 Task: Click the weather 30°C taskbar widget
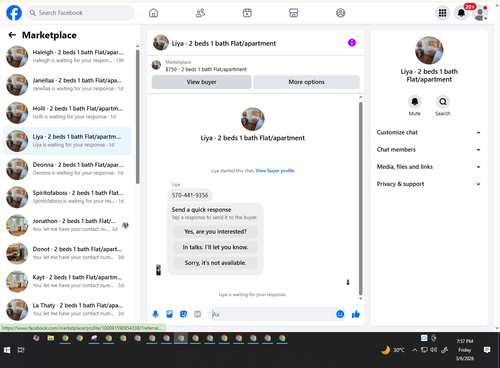[393, 350]
